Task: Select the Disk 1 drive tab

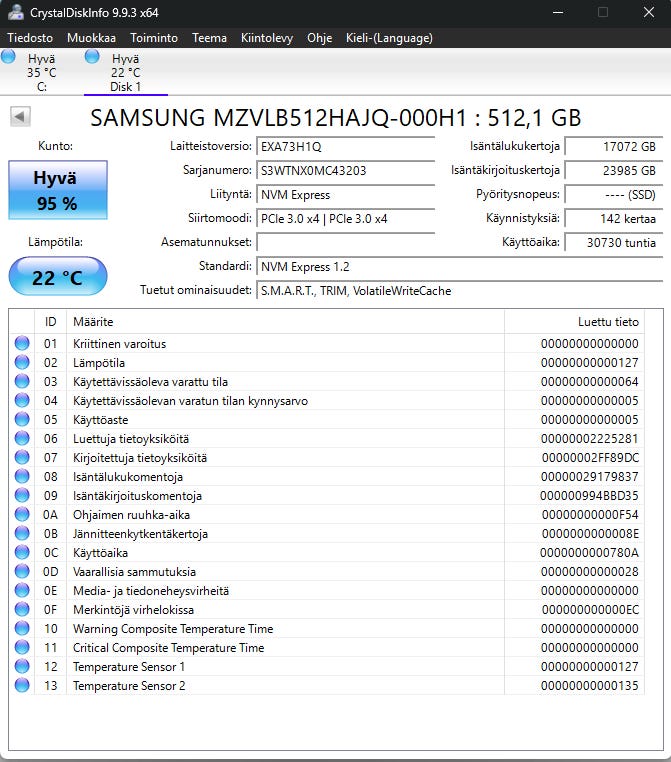Action: [x=125, y=72]
